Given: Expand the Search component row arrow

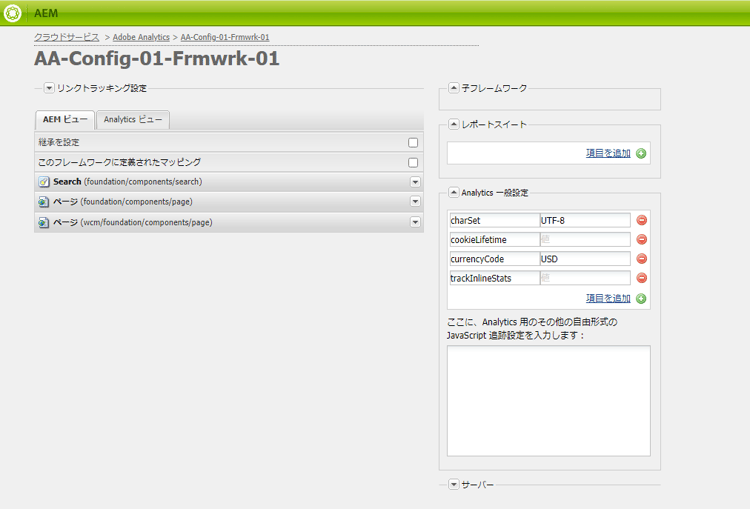Looking at the screenshot, I should pos(415,182).
